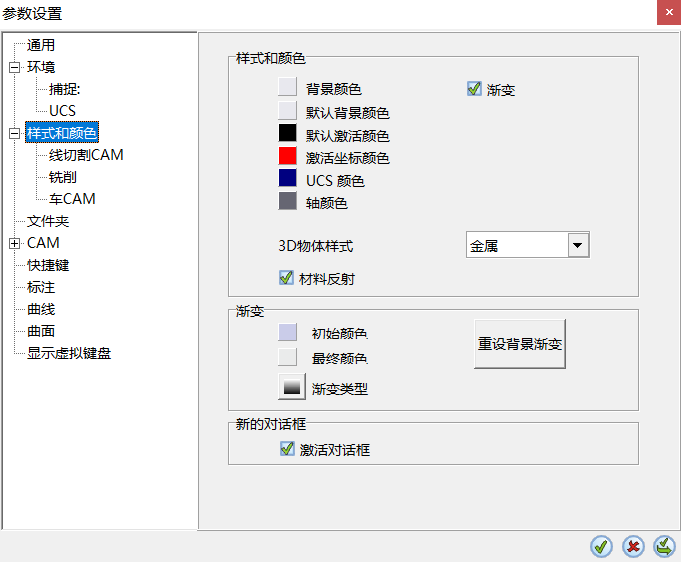This screenshot has width=681, height=562.
Task: Select 铣削 in the tree
Action: click(x=63, y=177)
